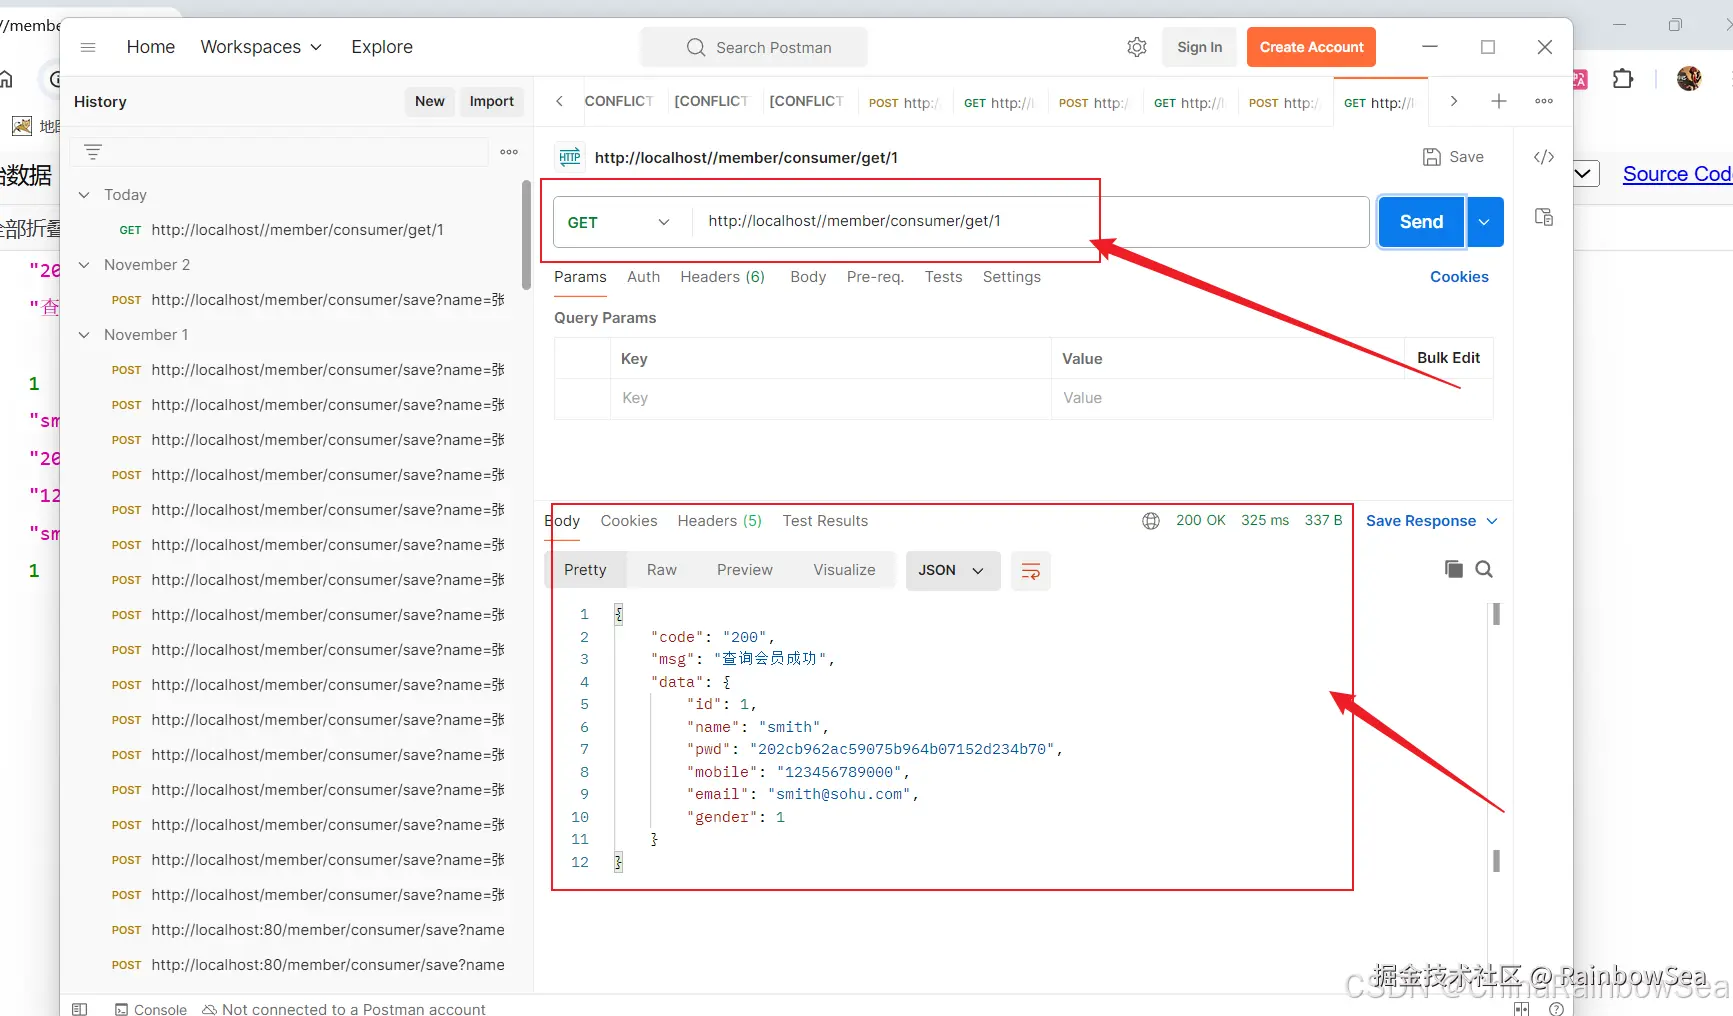Click the Create Account button
Image resolution: width=1733 pixels, height=1016 pixels.
pos(1311,47)
